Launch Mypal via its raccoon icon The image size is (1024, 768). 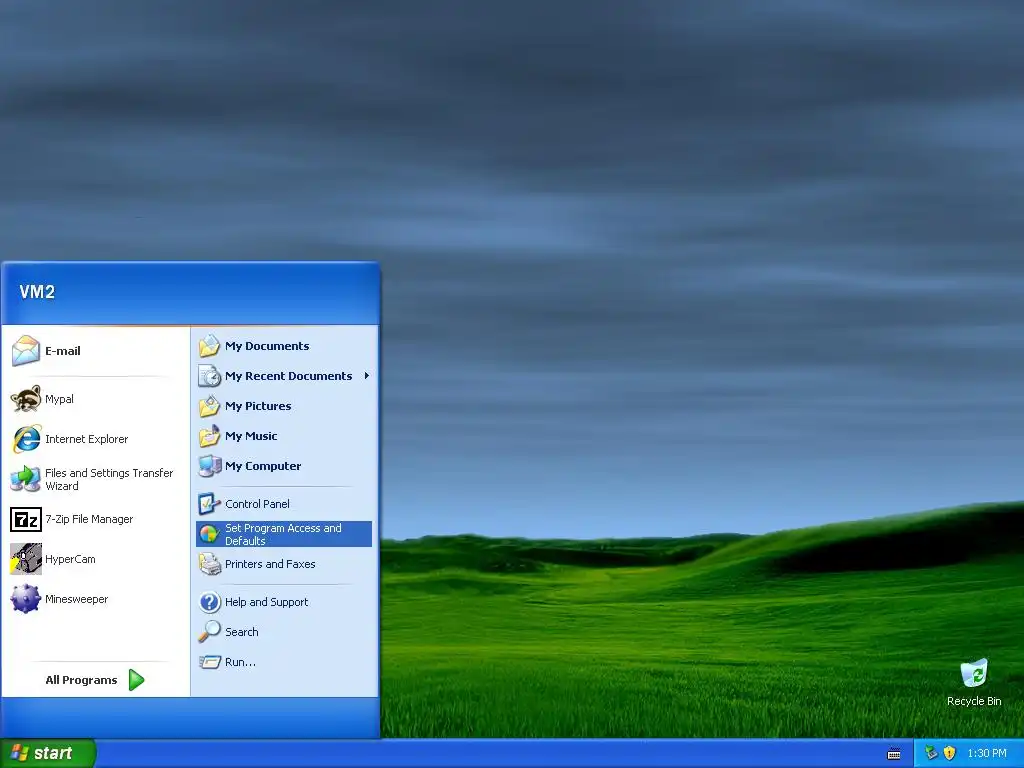(25, 399)
